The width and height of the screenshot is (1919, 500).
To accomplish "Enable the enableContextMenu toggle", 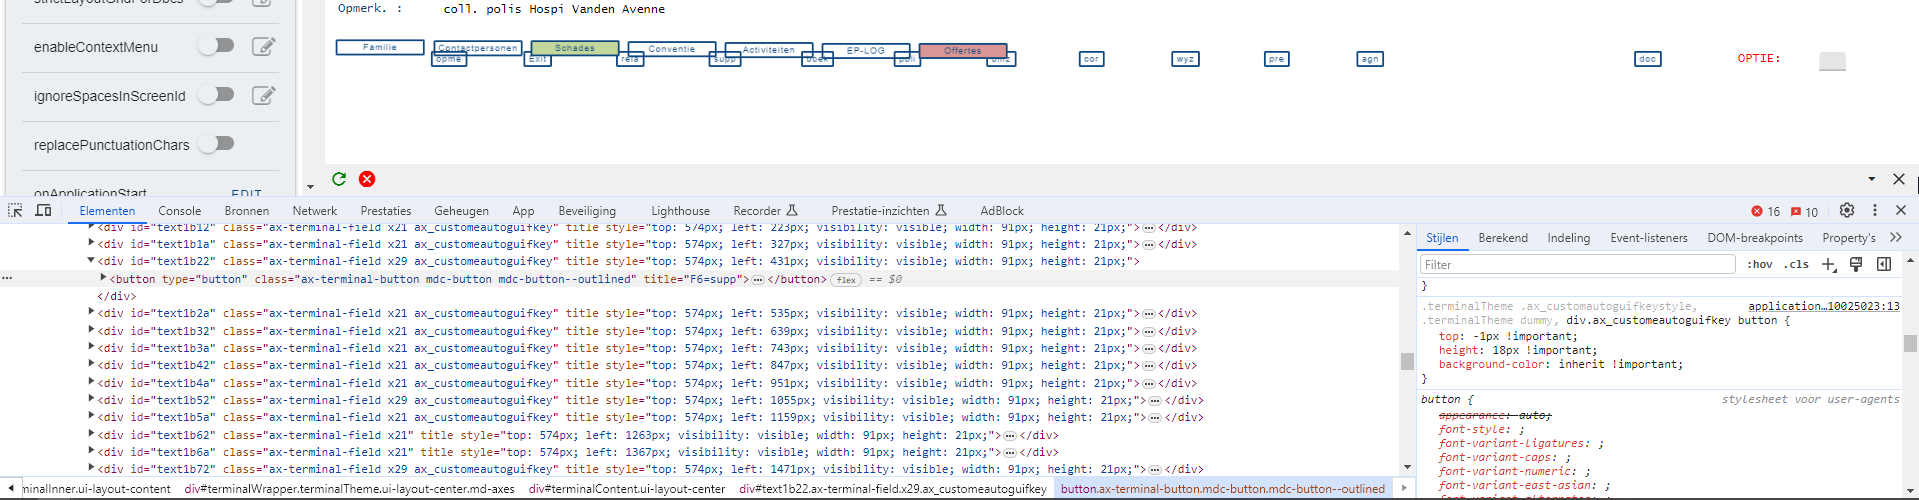I will pos(216,46).
